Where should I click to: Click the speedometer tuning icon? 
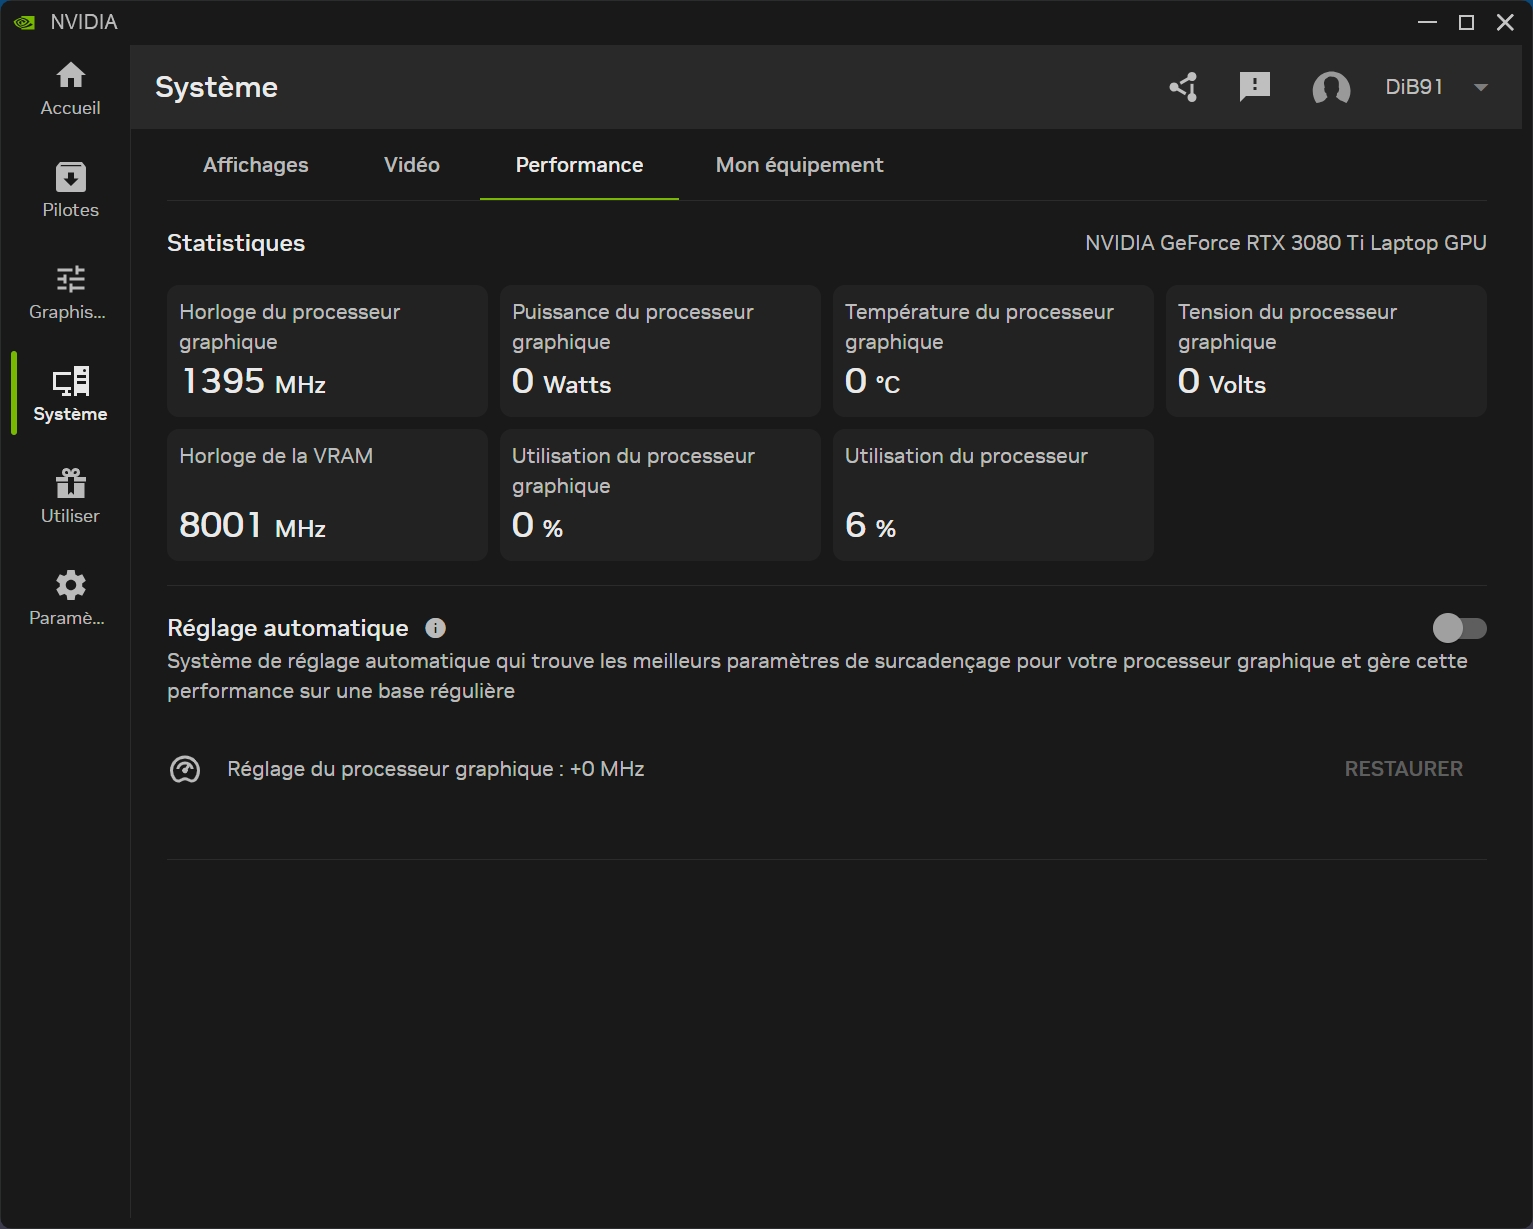(x=185, y=769)
